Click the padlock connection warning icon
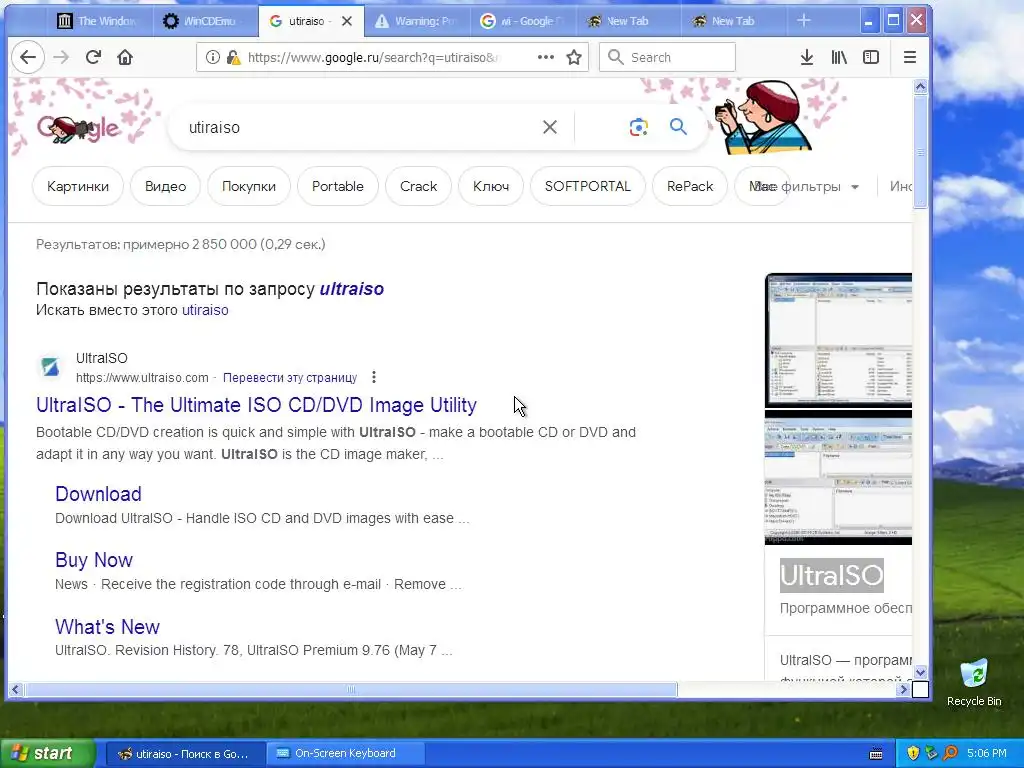 tap(233, 57)
